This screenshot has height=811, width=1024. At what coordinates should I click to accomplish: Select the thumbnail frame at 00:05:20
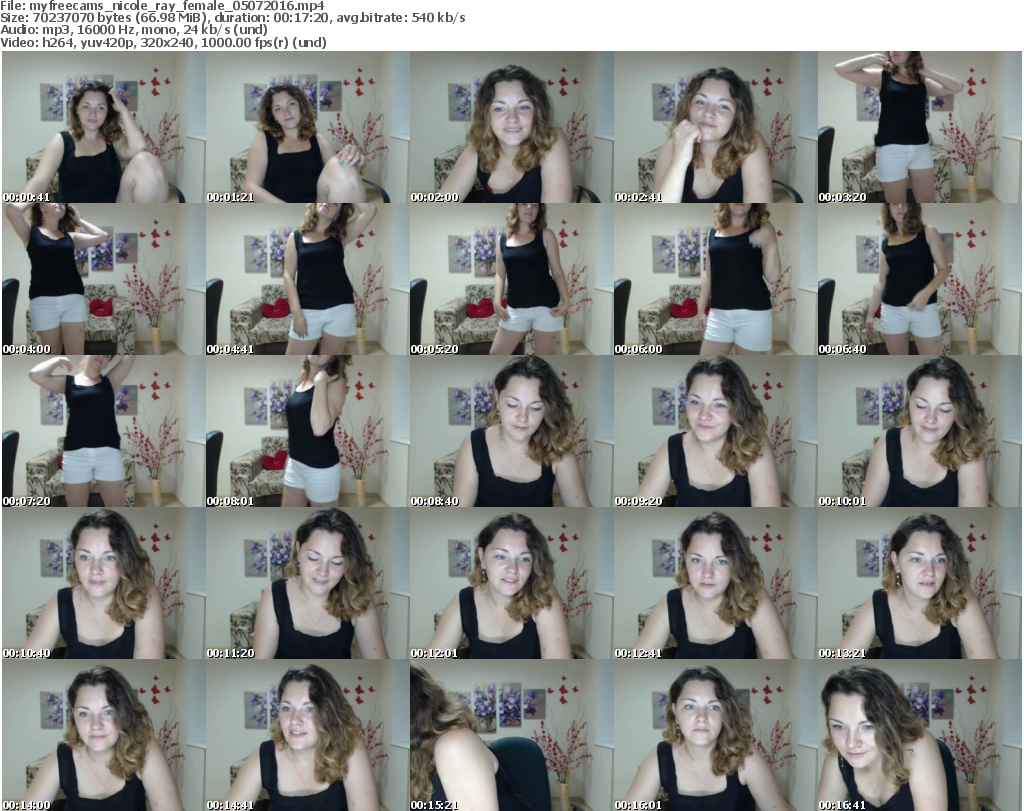coord(511,279)
